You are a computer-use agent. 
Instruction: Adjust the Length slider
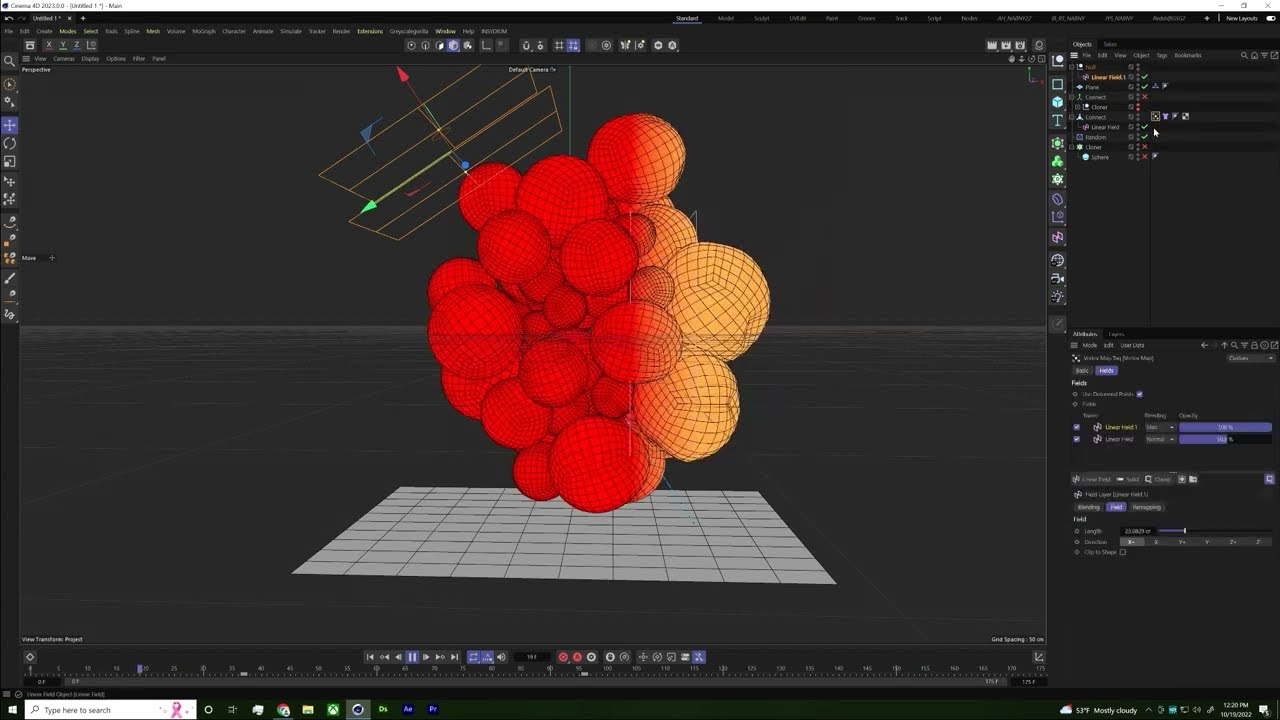[x=1215, y=531]
